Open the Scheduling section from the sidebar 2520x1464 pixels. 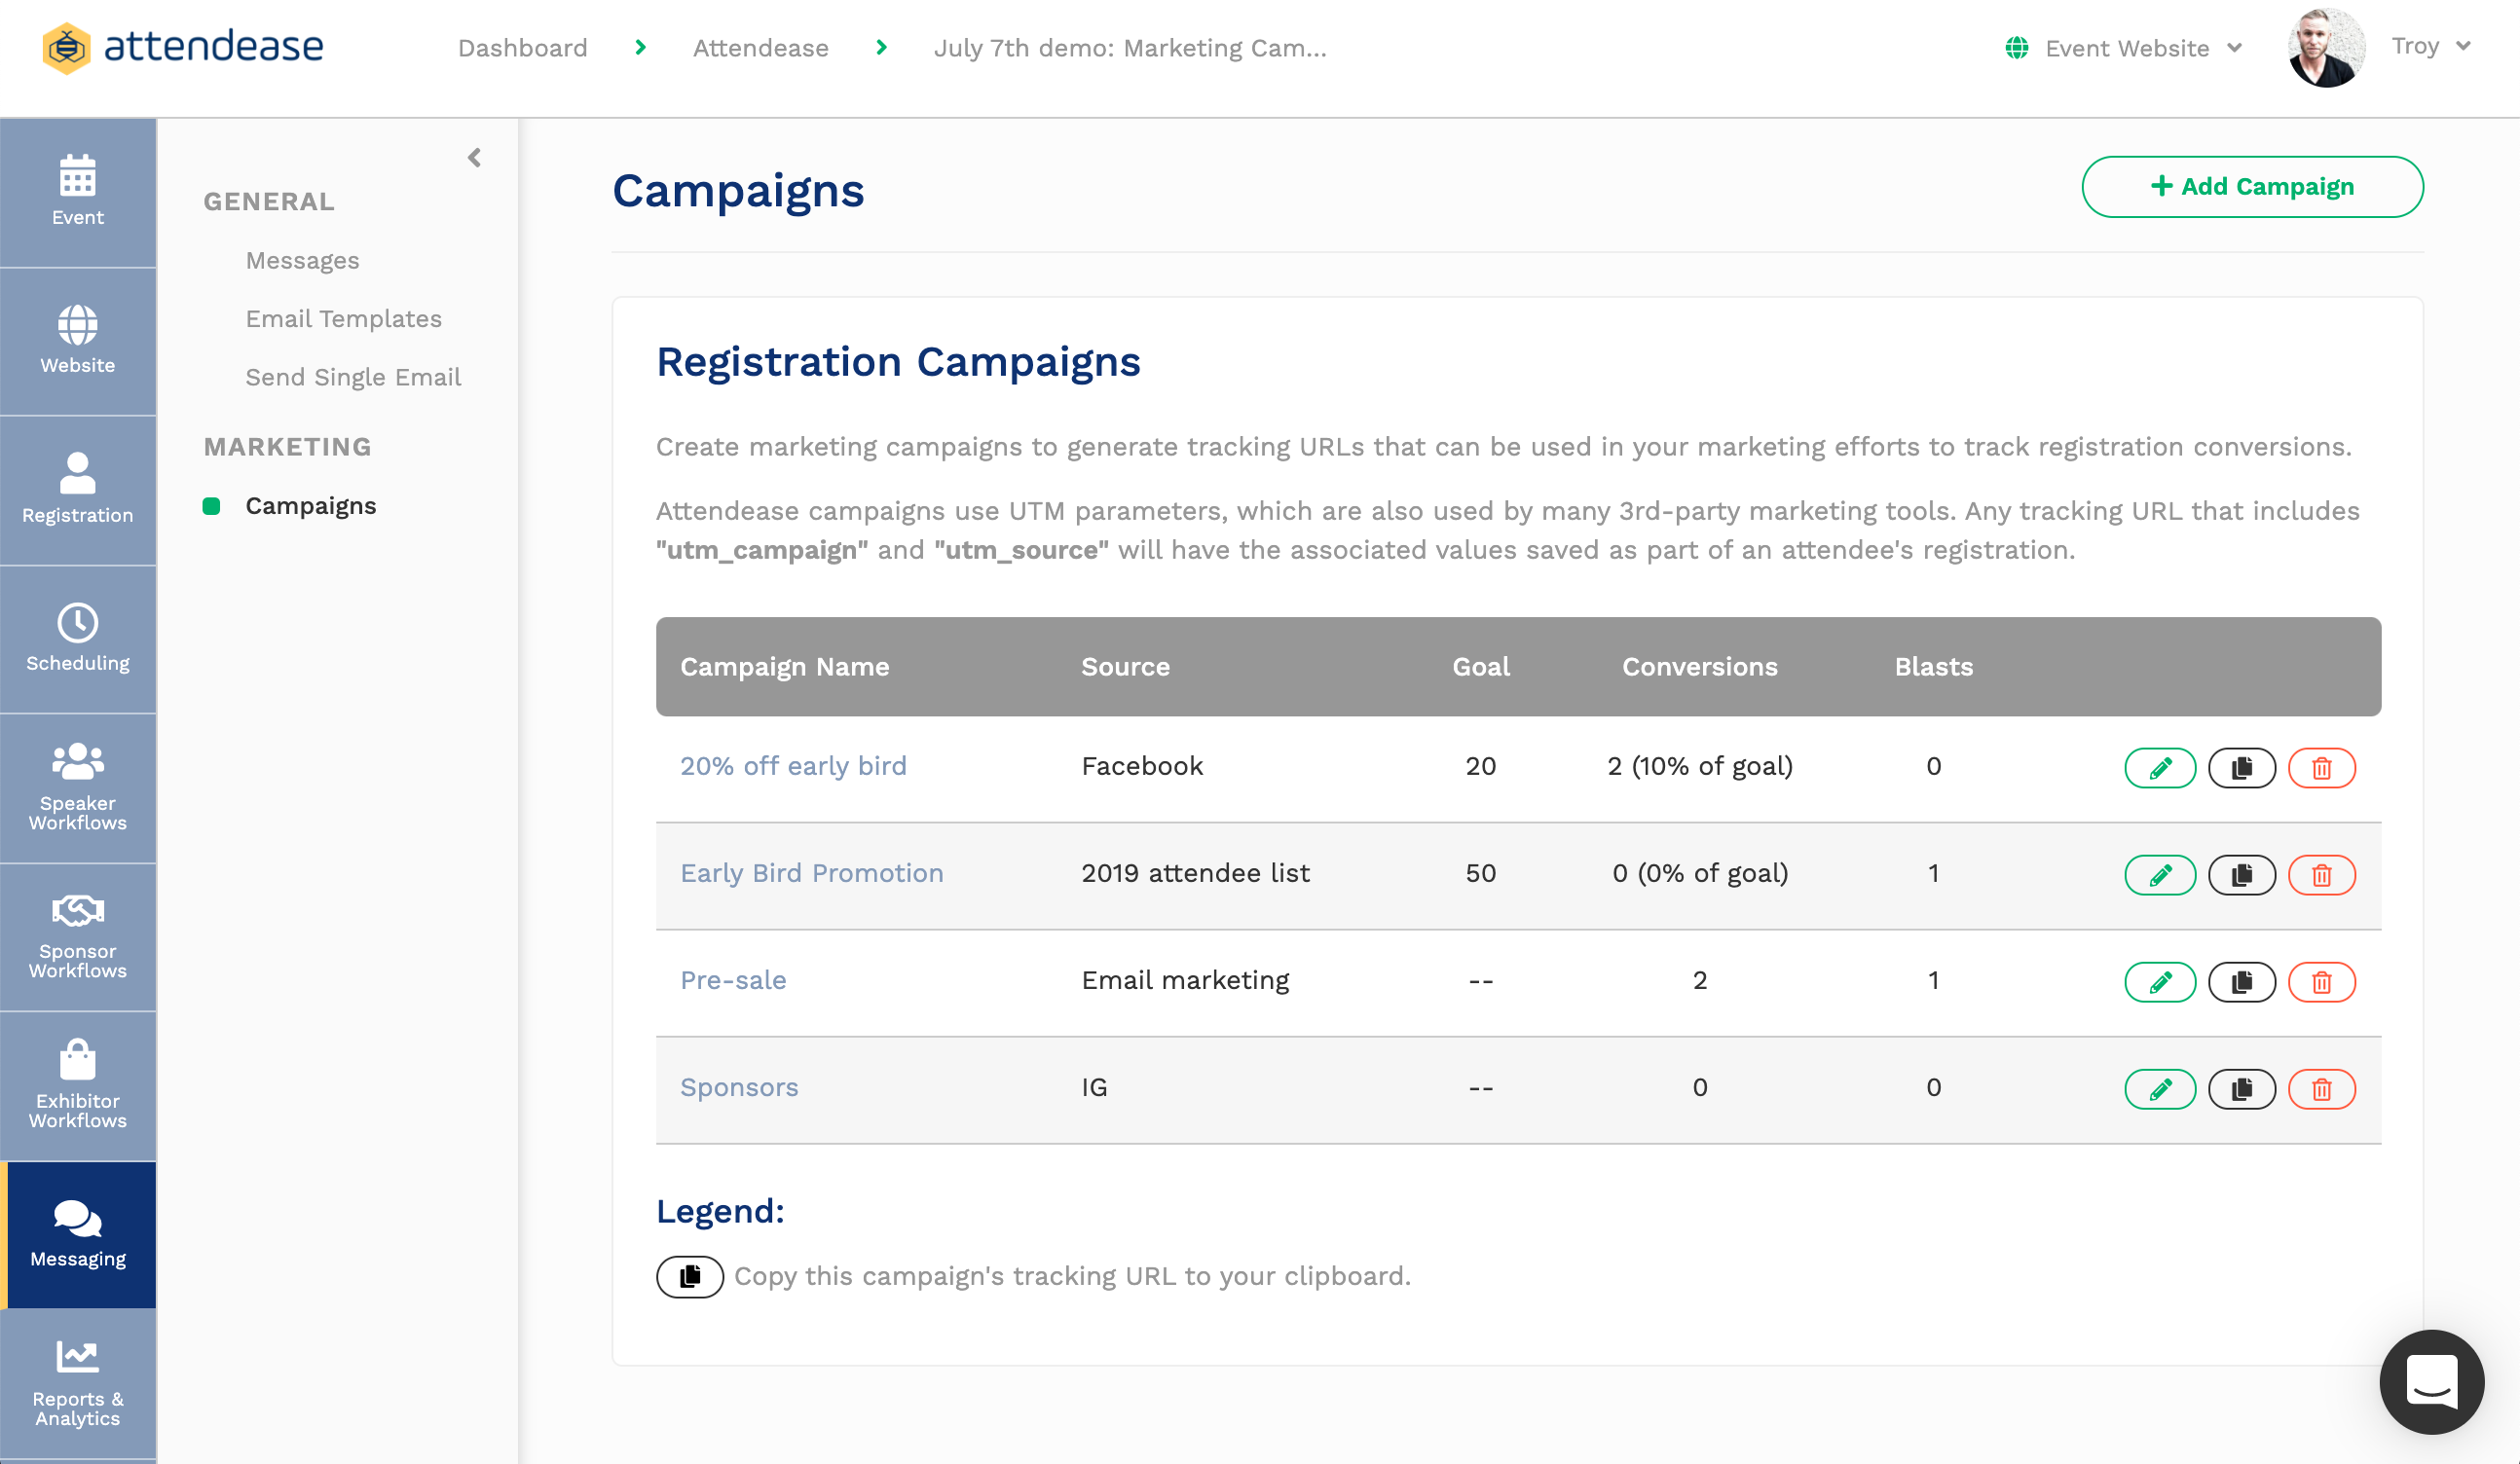pyautogui.click(x=77, y=638)
